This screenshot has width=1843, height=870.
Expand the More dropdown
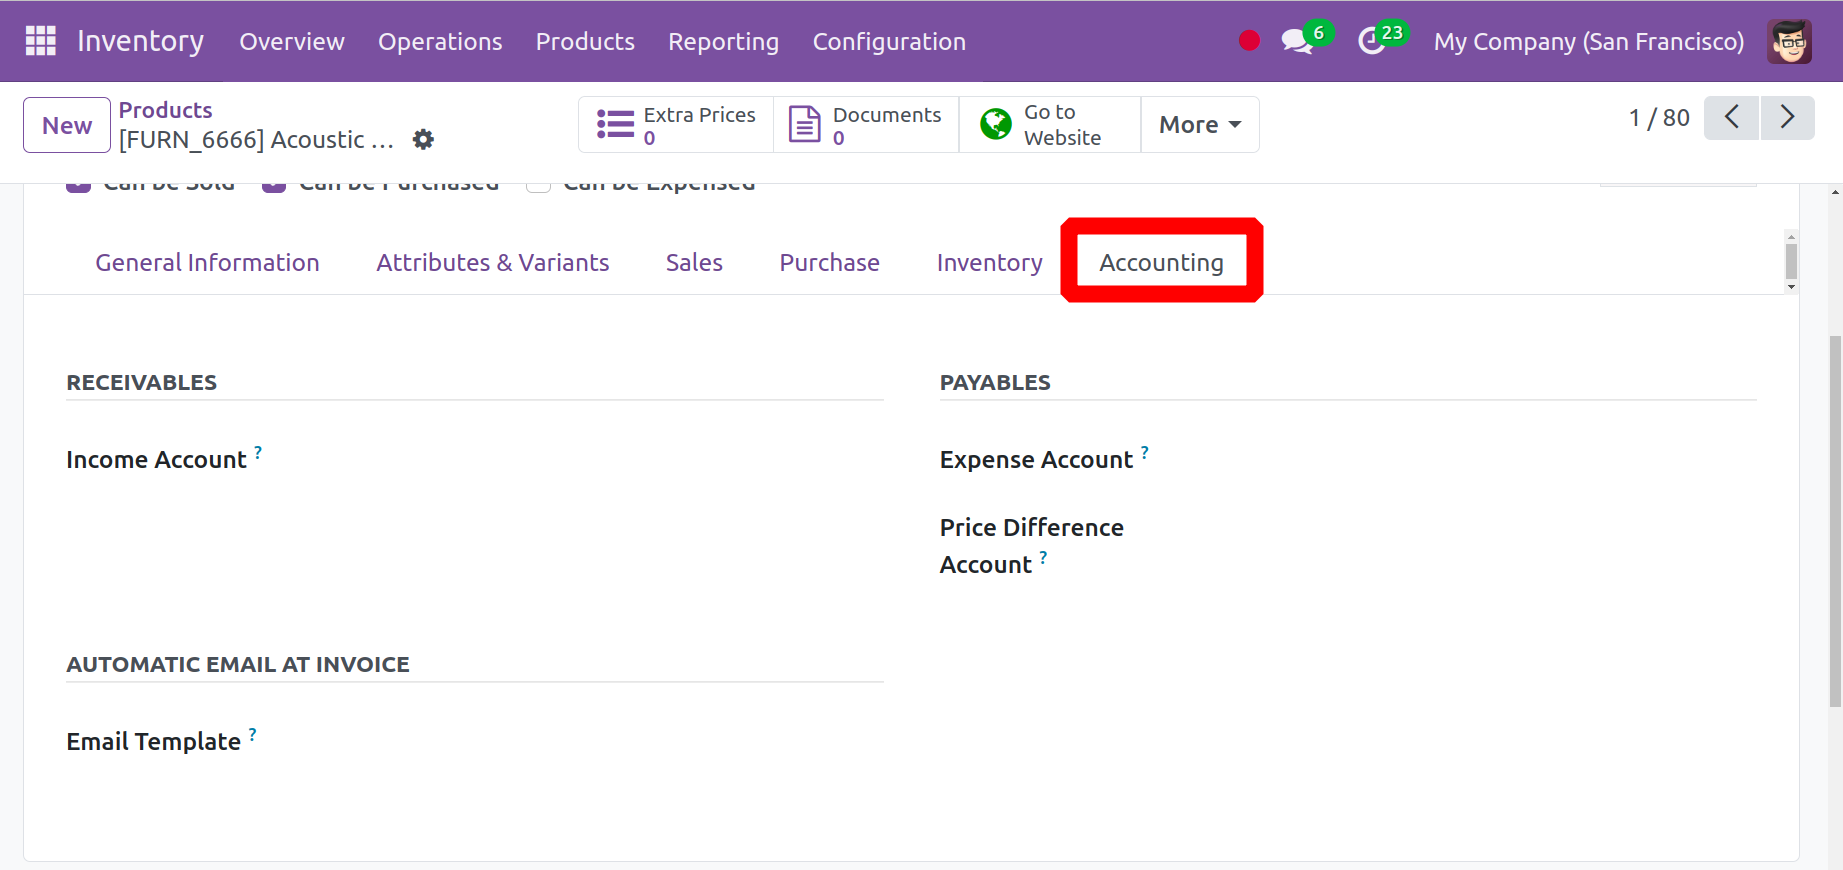[1199, 125]
